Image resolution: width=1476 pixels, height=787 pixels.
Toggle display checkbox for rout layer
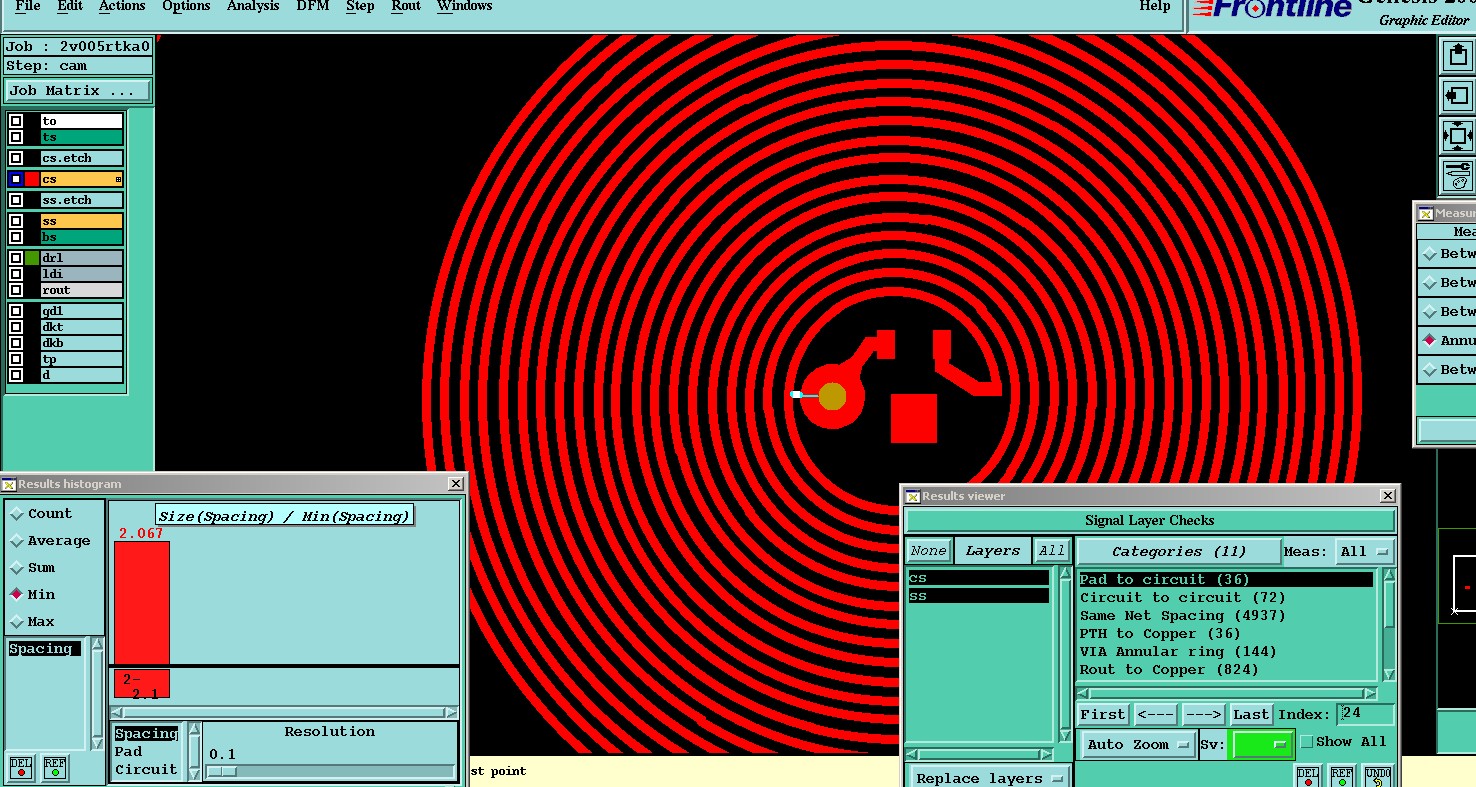(16, 290)
